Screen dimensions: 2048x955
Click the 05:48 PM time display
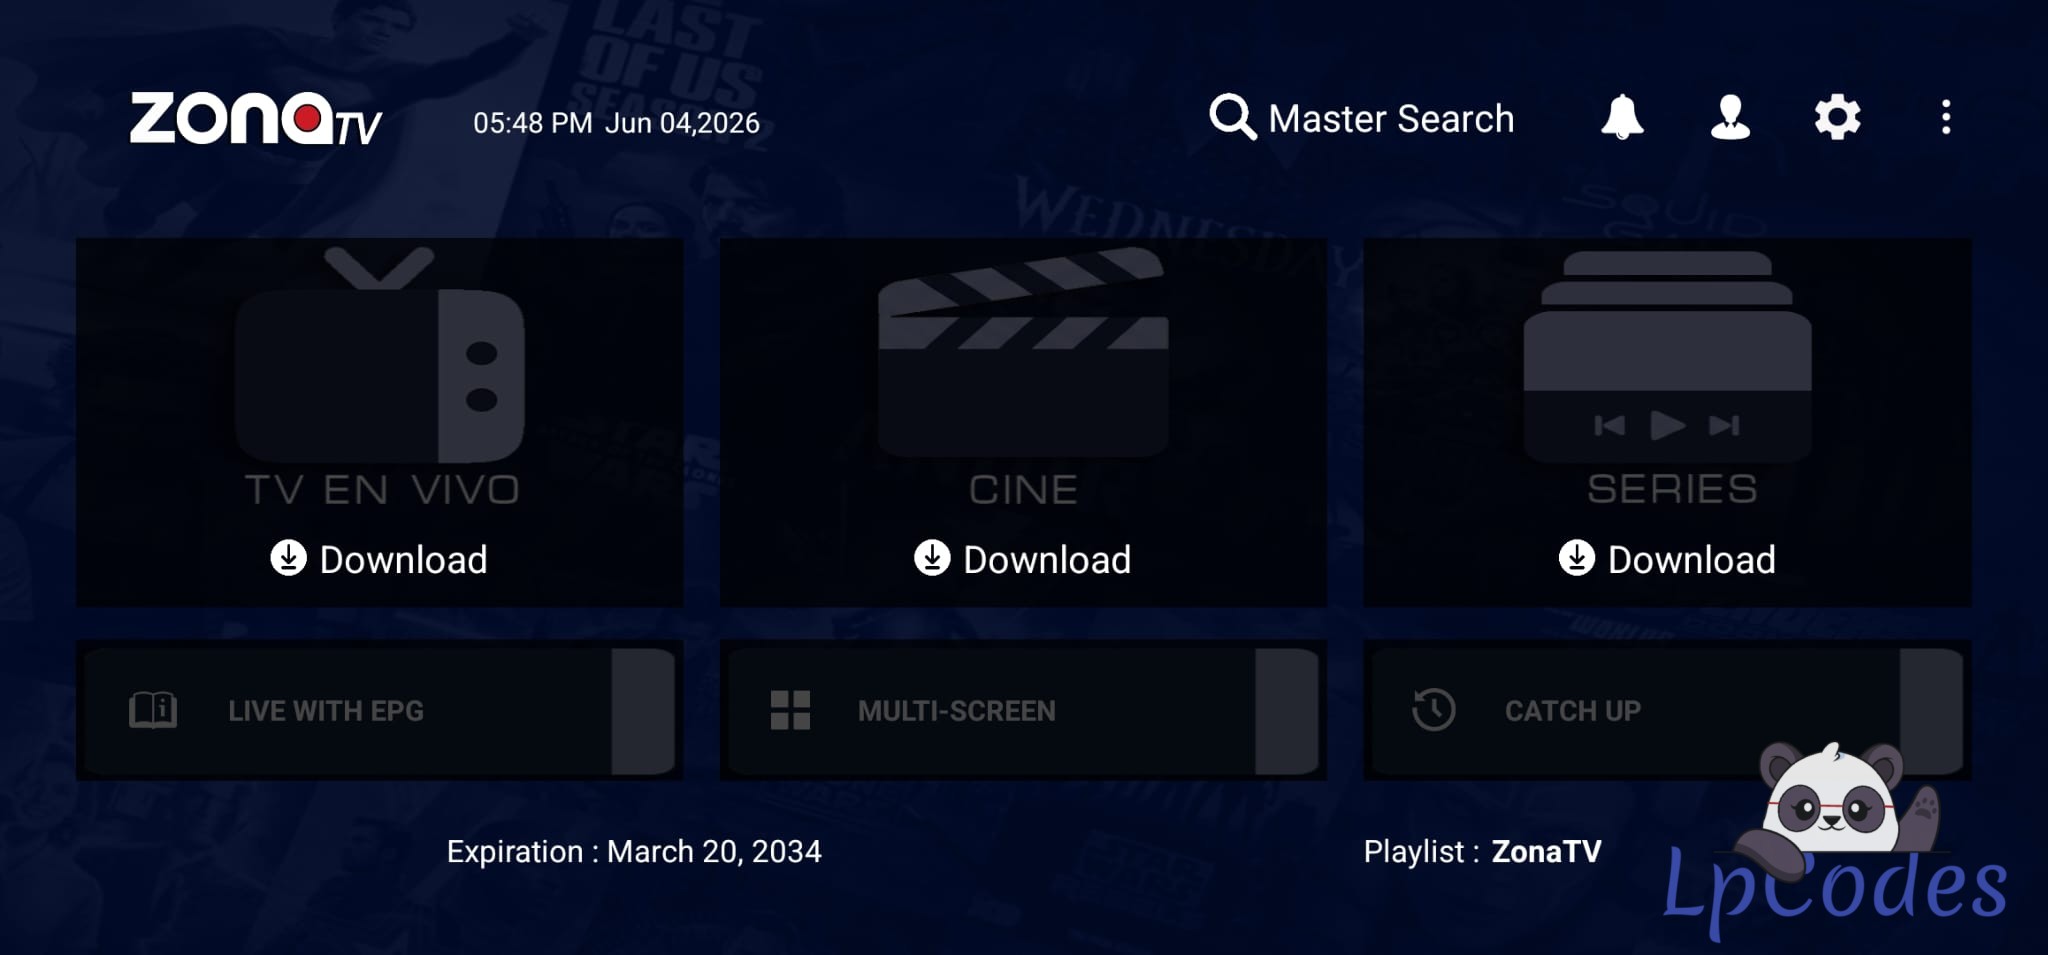tap(532, 123)
